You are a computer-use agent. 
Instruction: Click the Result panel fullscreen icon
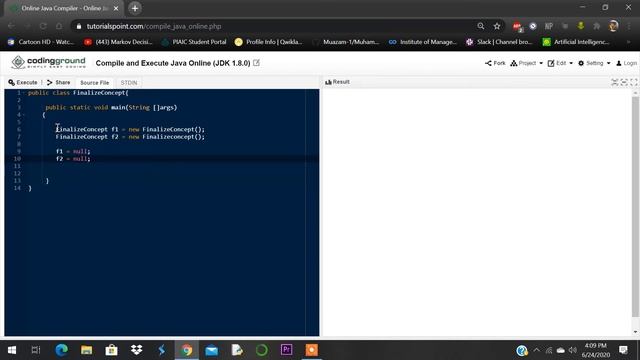633,82
